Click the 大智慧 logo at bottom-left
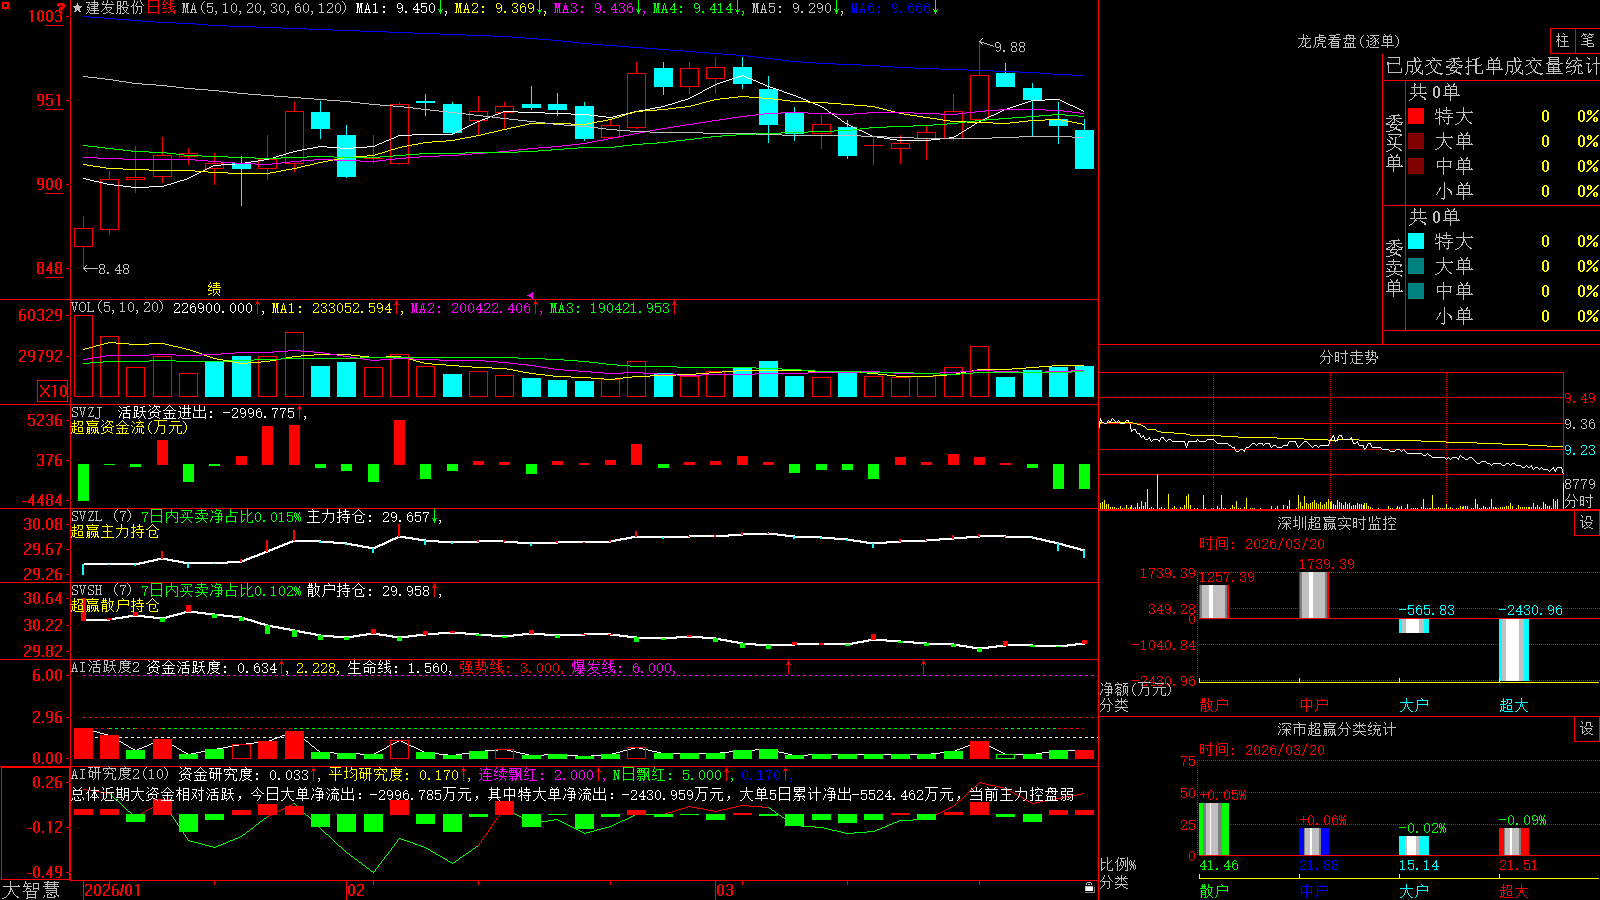This screenshot has height=900, width=1600. (31, 890)
